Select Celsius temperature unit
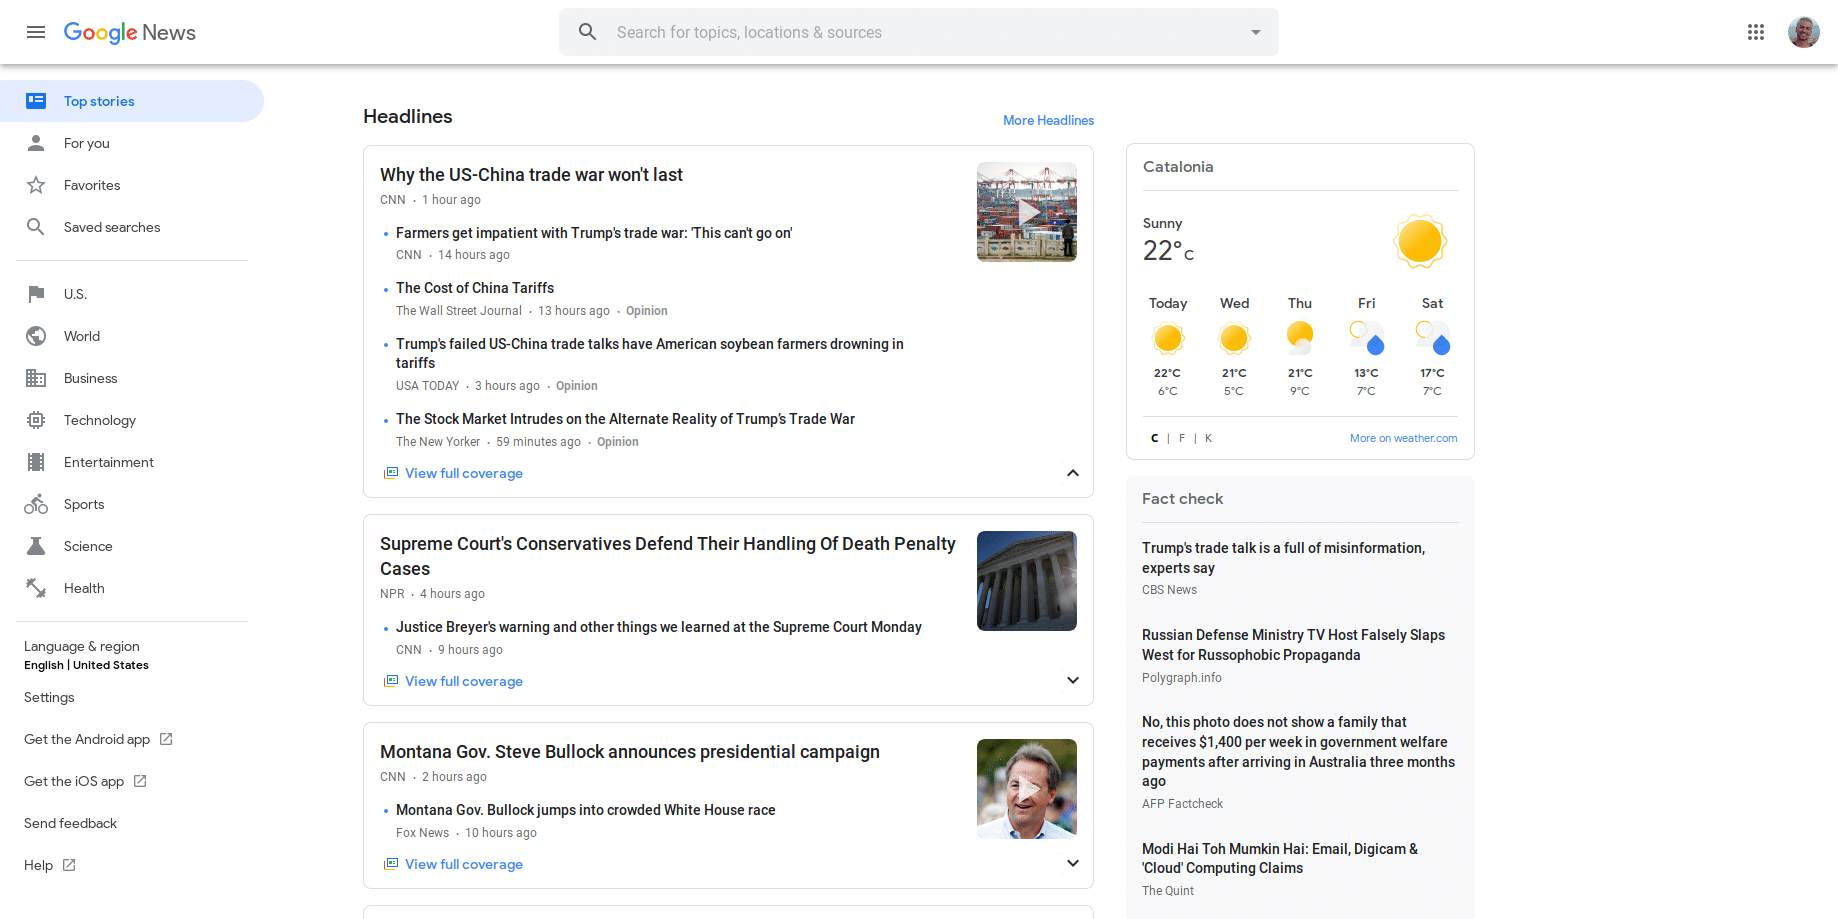The image size is (1838, 919). pyautogui.click(x=1154, y=438)
